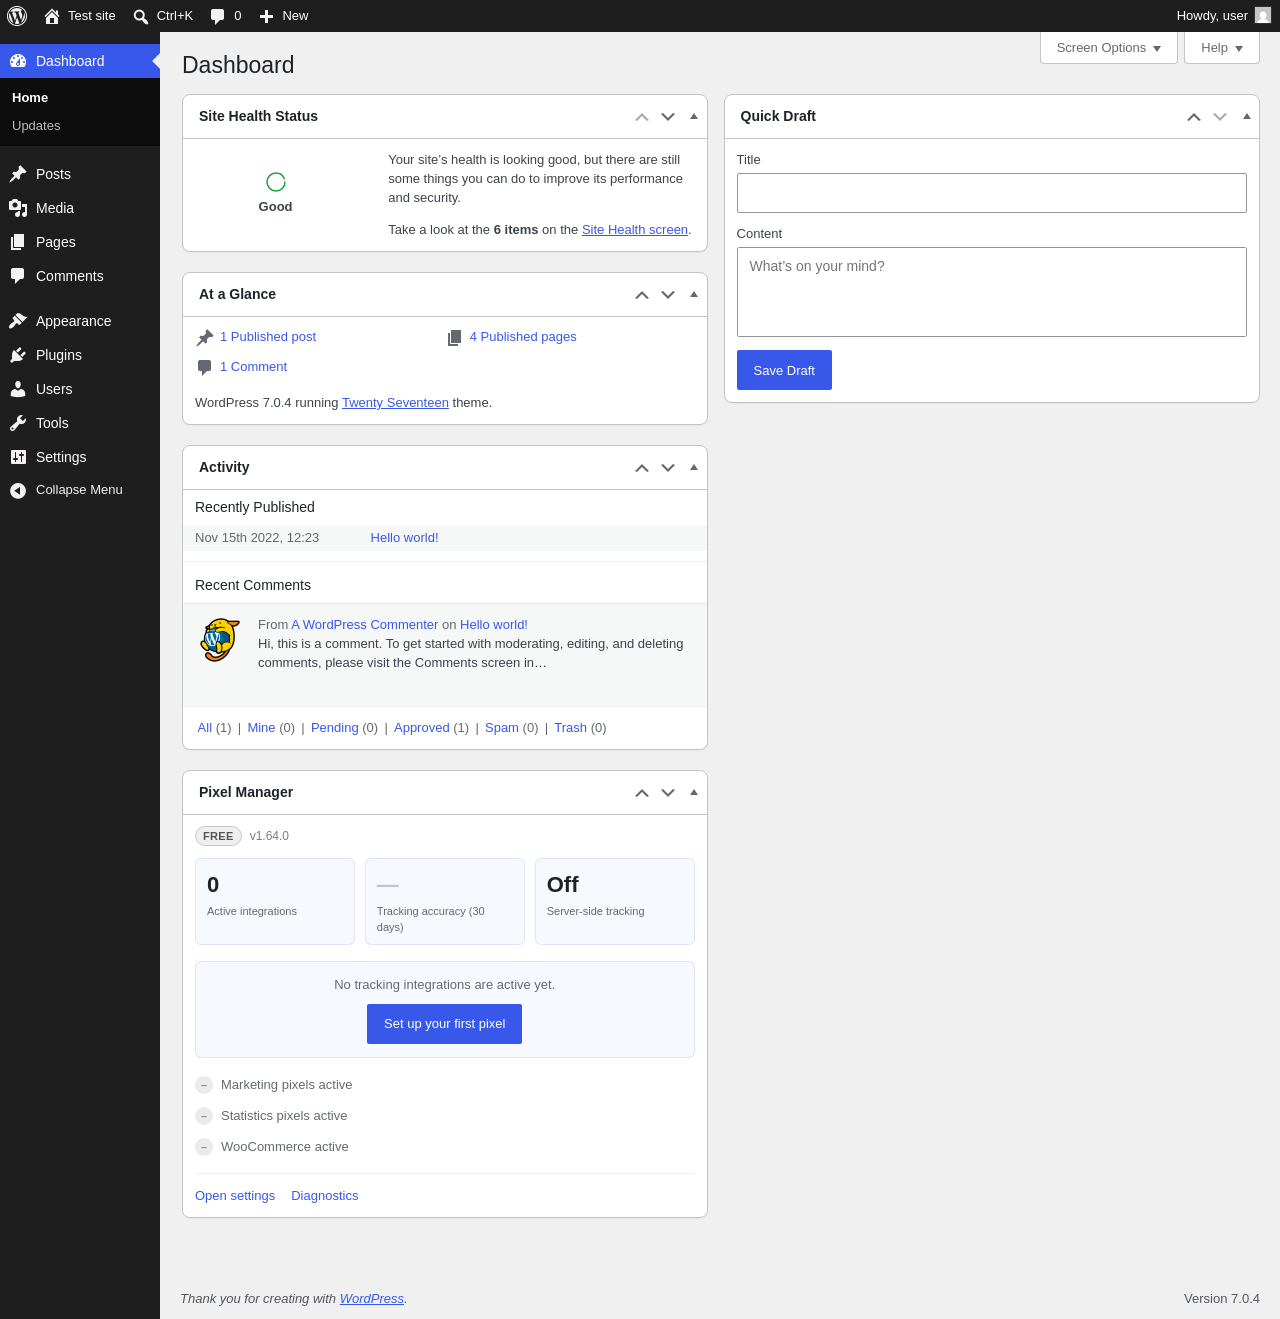Expand the Screen Options dropdown
This screenshot has height=1319, width=1280.
1109,48
